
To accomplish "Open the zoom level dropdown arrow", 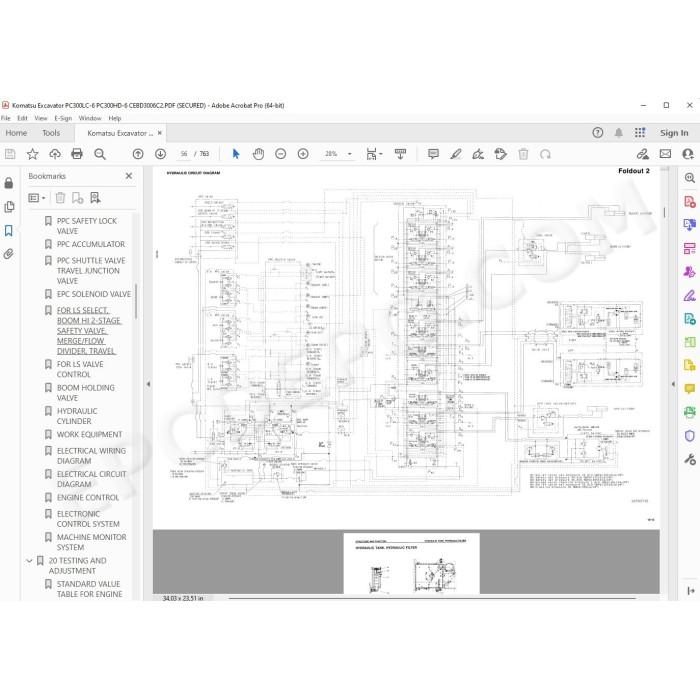I will [x=350, y=154].
